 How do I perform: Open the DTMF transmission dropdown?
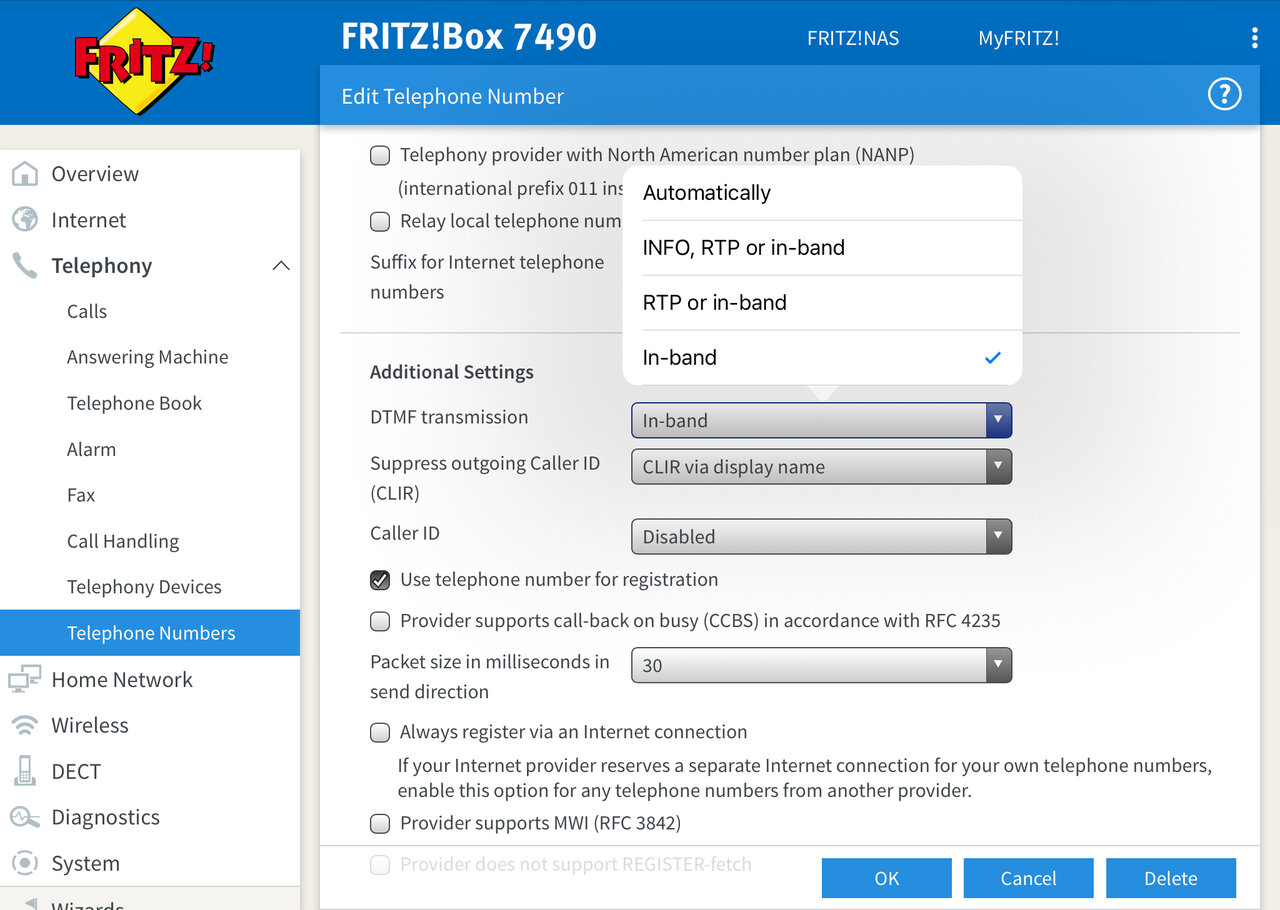tap(821, 420)
